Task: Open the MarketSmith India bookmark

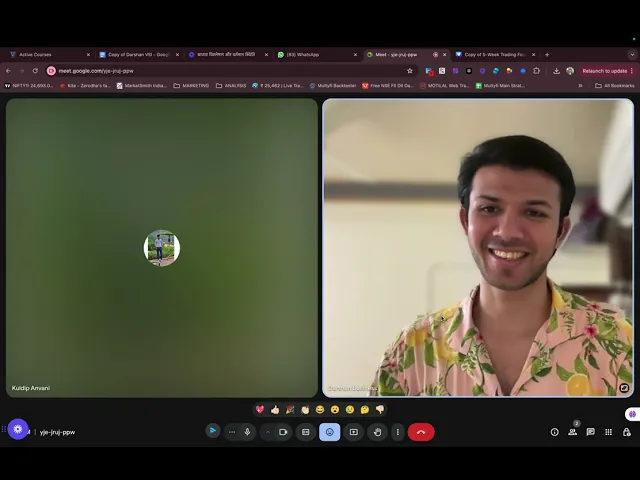Action: tap(142, 86)
